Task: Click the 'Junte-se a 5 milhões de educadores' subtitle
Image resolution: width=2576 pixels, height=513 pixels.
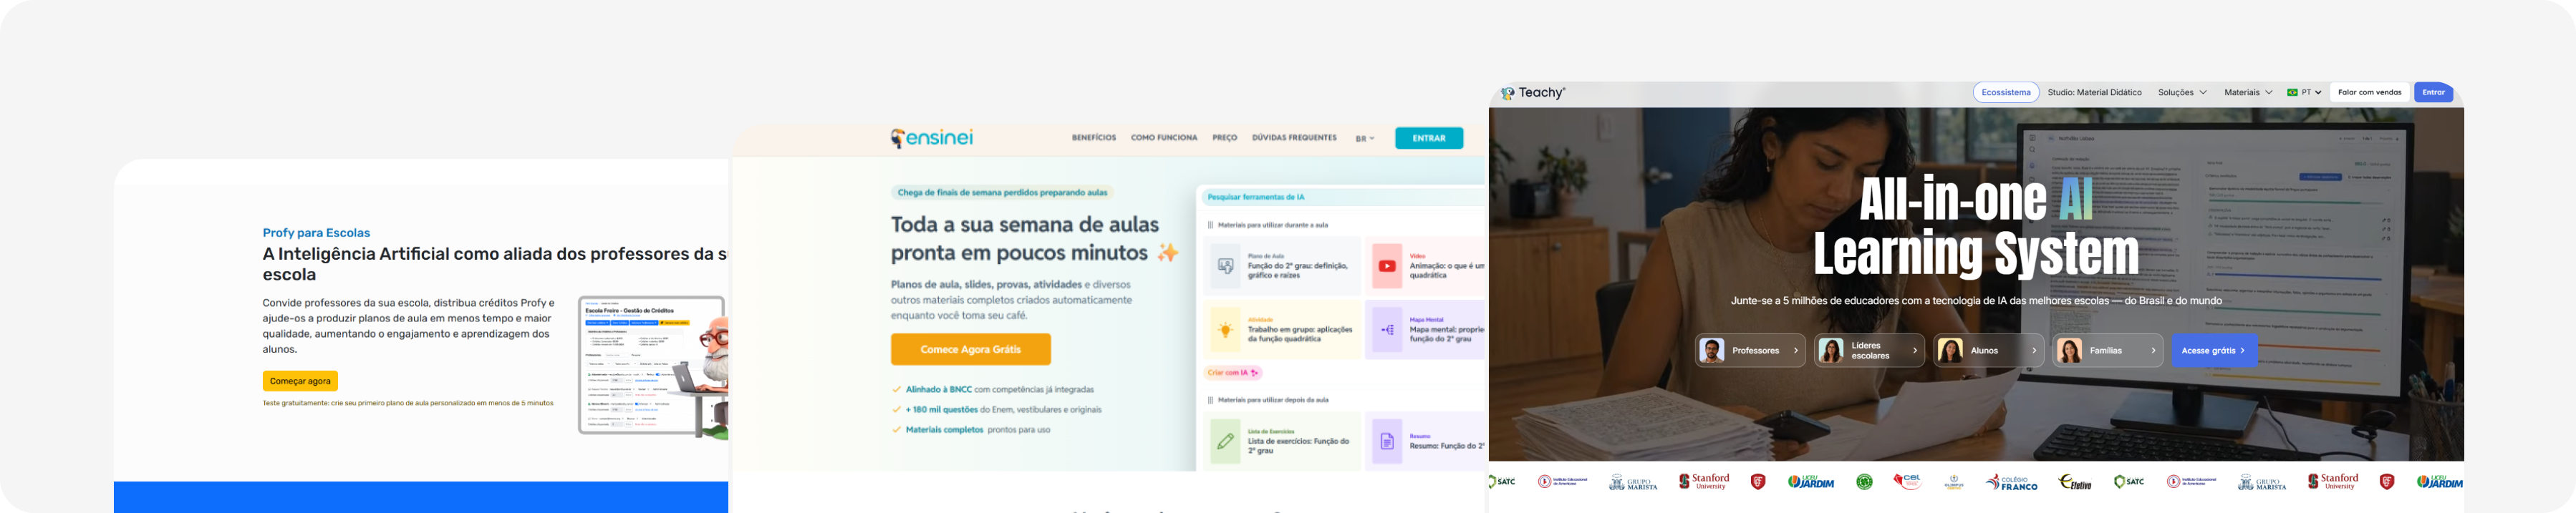Action: coord(1976,301)
